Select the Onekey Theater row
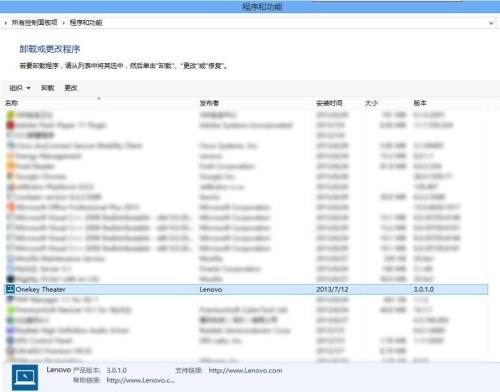 coord(246,289)
